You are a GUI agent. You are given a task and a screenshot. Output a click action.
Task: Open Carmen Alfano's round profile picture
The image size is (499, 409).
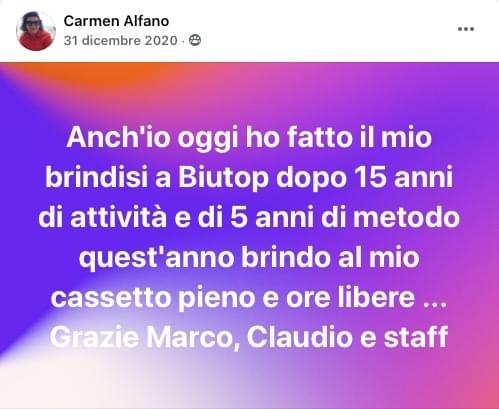(36, 31)
